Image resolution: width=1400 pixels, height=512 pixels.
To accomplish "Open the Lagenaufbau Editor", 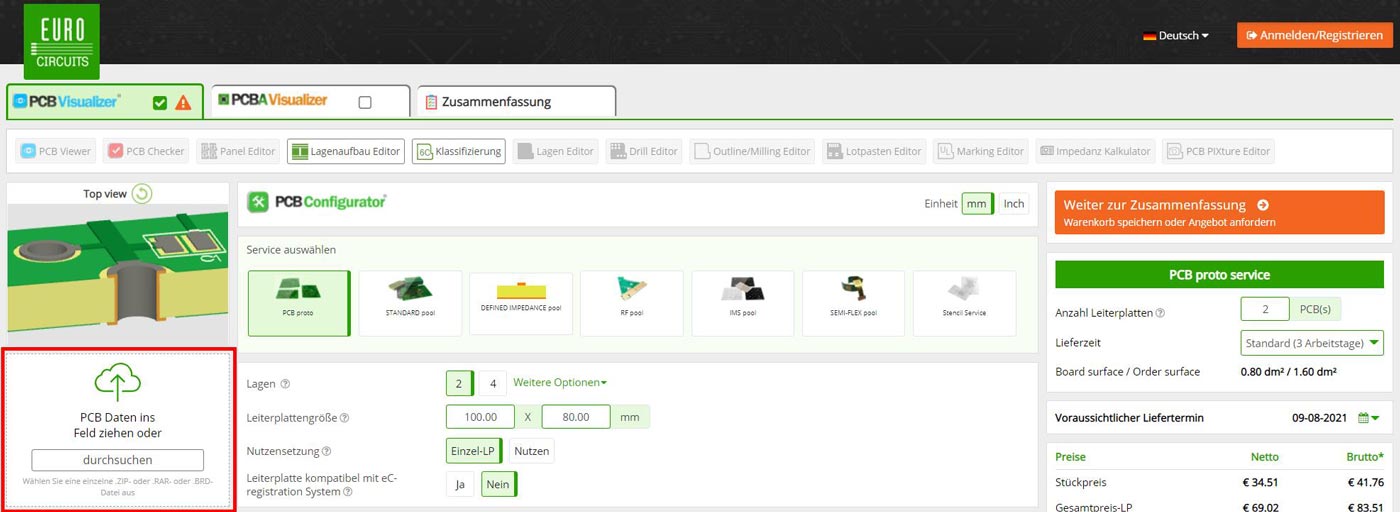I will click(x=346, y=151).
